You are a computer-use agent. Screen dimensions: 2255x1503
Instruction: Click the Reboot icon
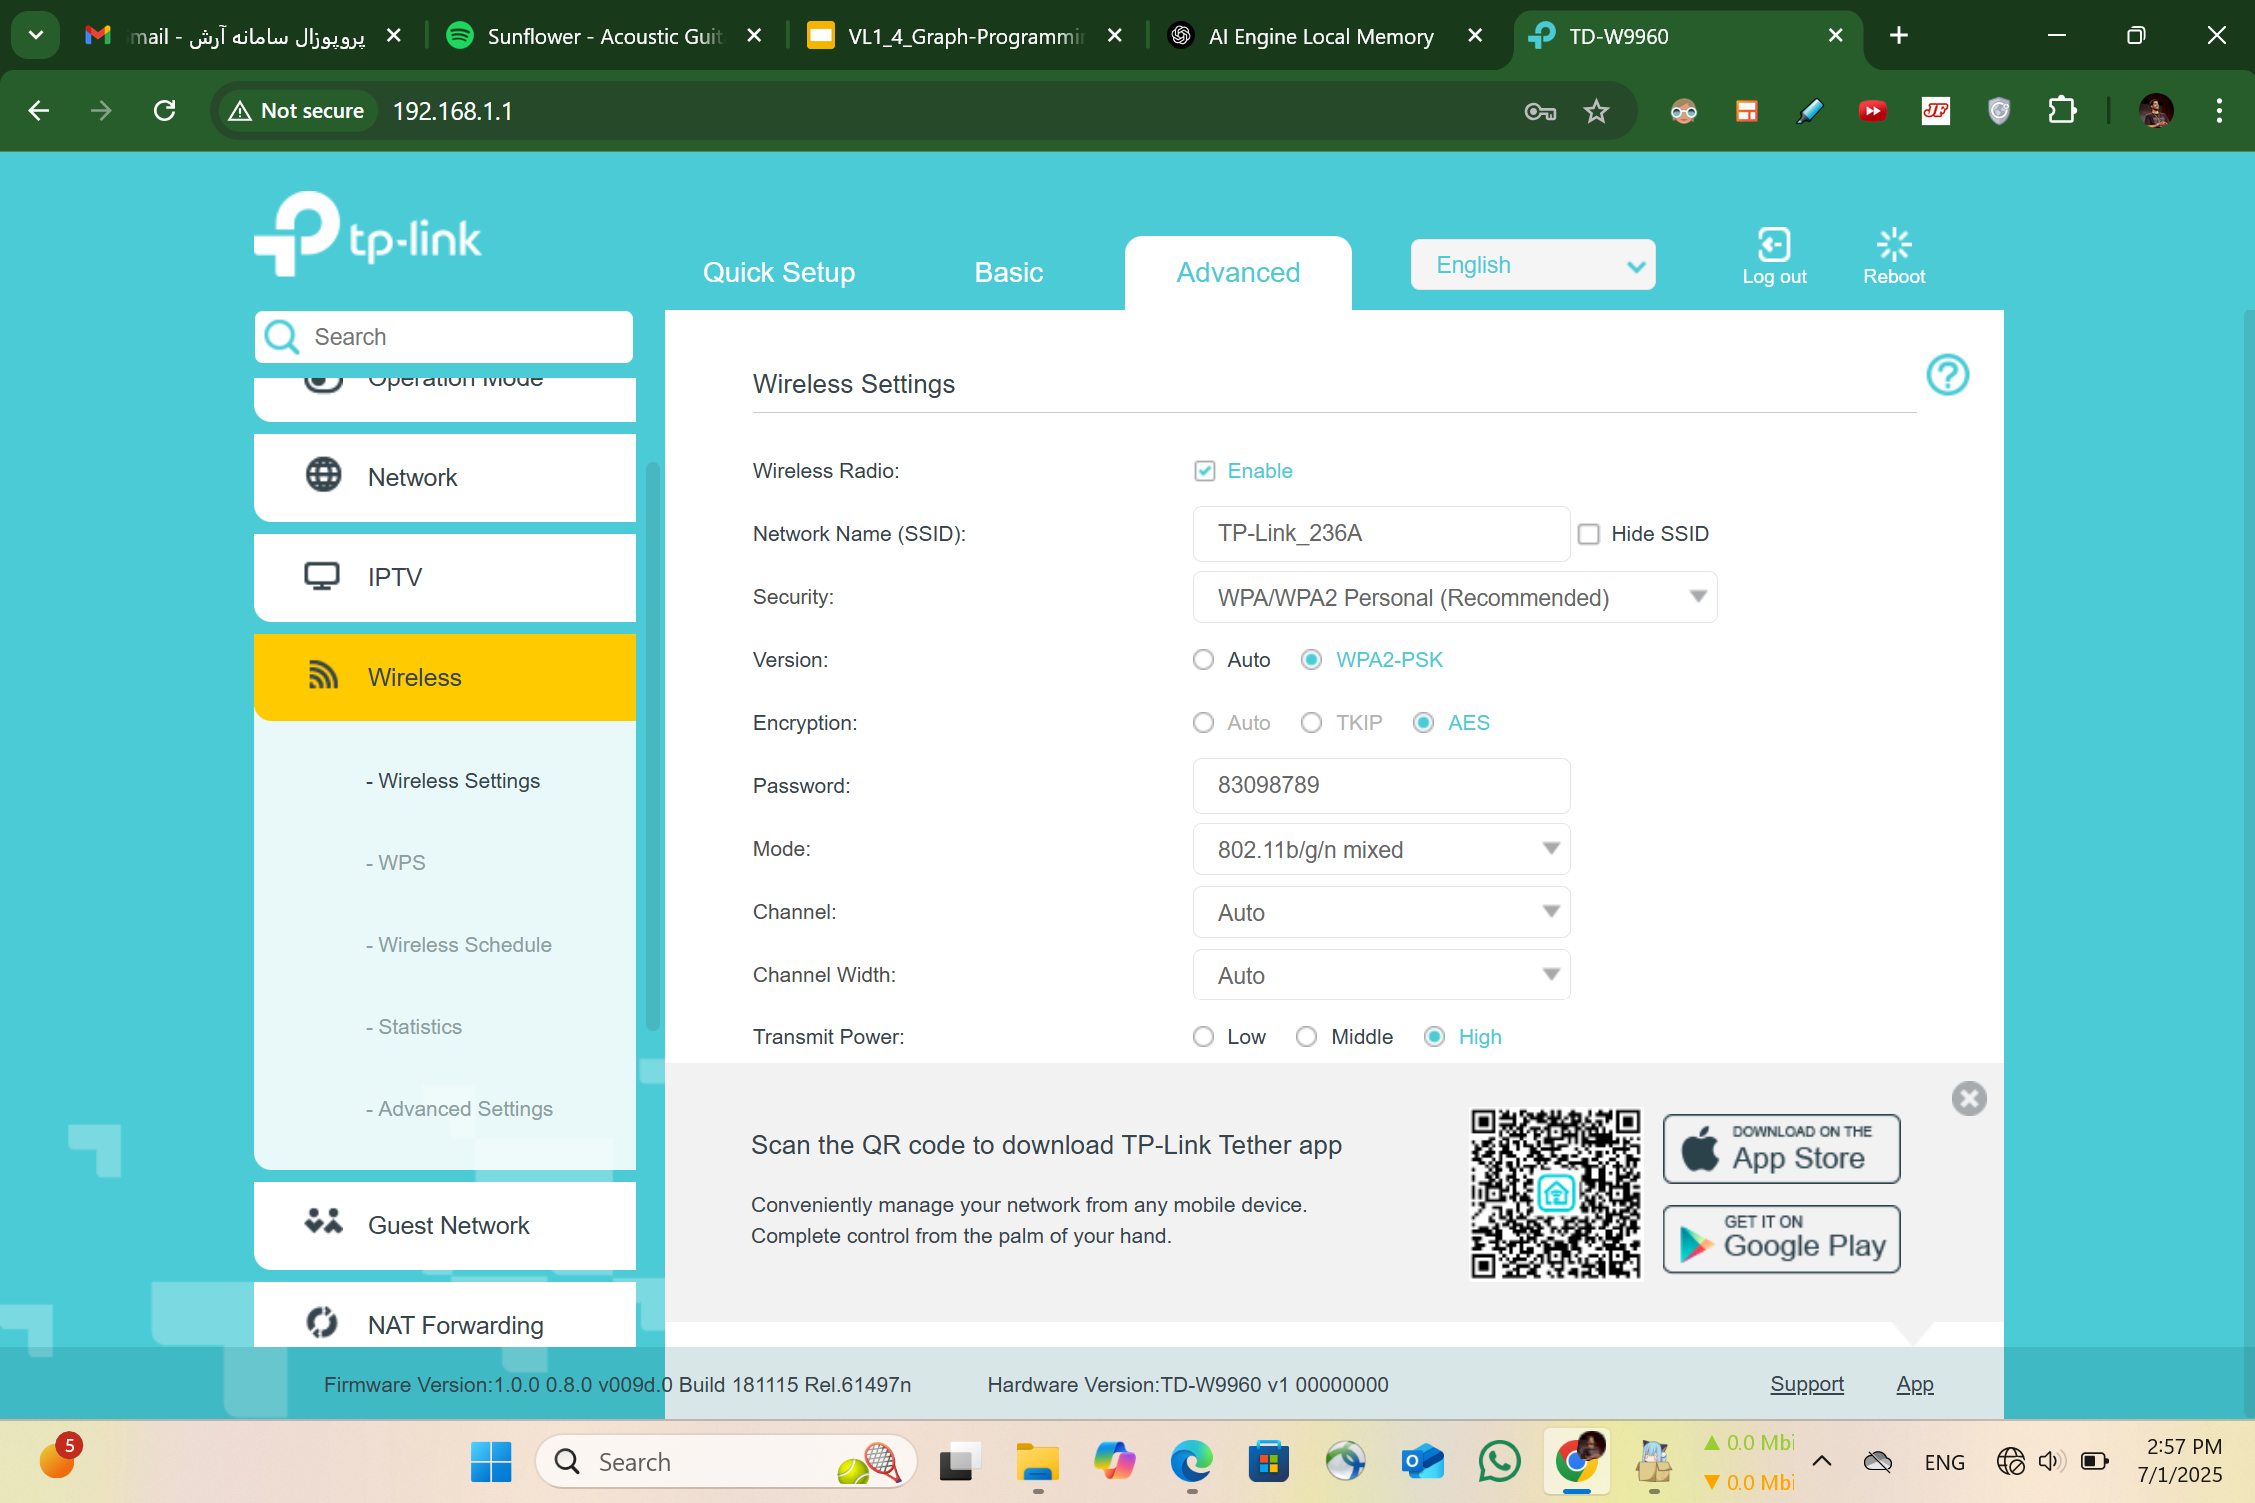(1893, 243)
